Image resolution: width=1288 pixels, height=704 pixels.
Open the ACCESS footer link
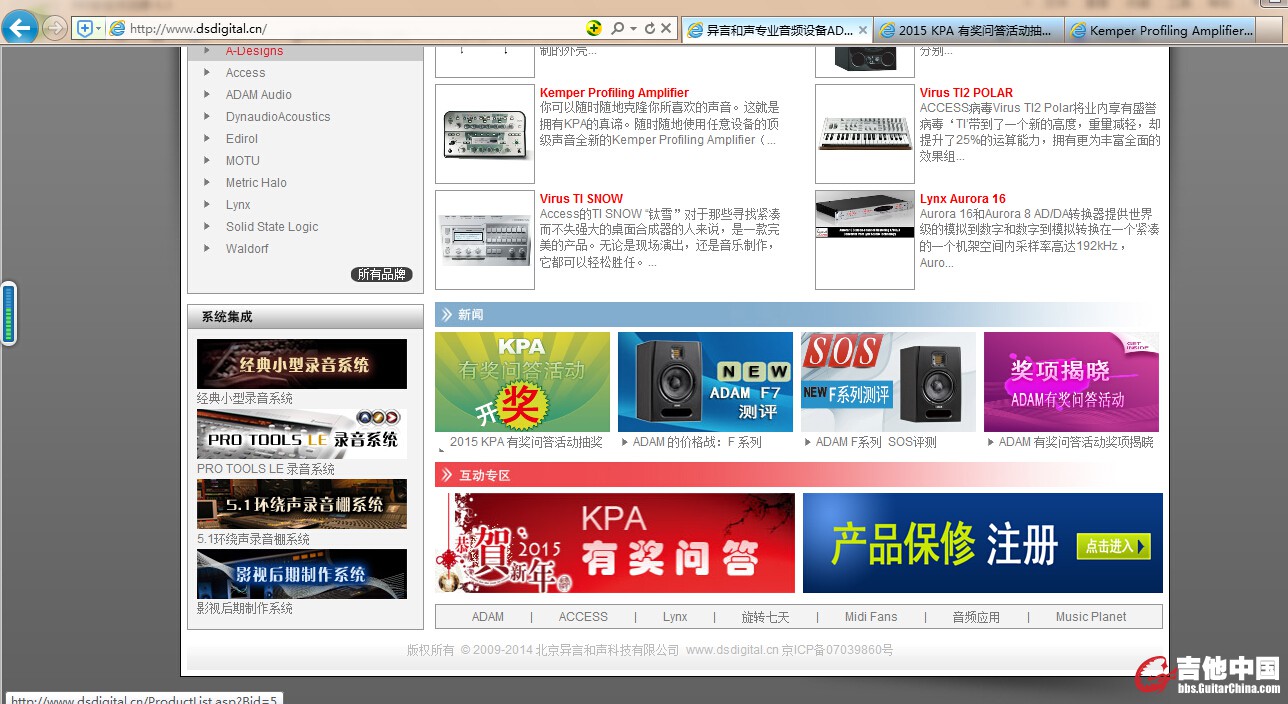583,617
